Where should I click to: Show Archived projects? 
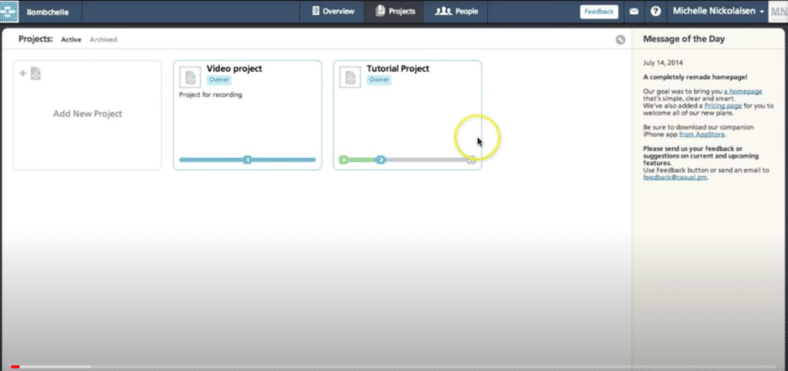pyautogui.click(x=103, y=40)
